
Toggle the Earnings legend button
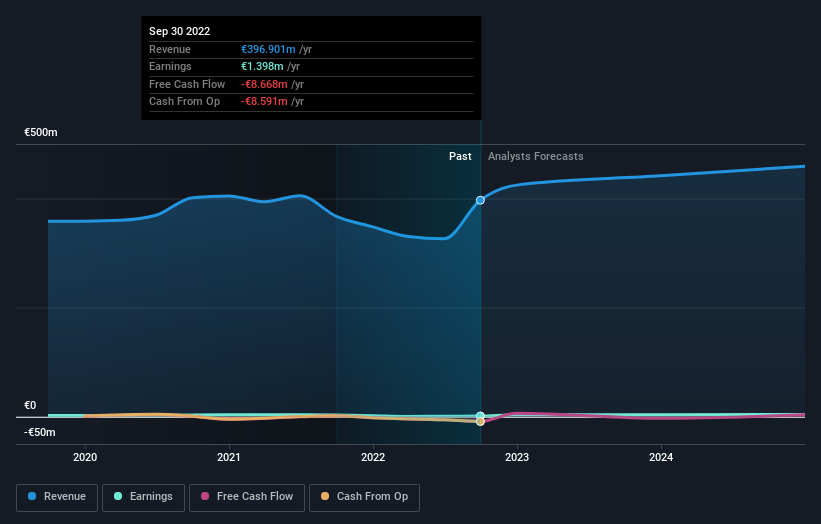tap(143, 497)
